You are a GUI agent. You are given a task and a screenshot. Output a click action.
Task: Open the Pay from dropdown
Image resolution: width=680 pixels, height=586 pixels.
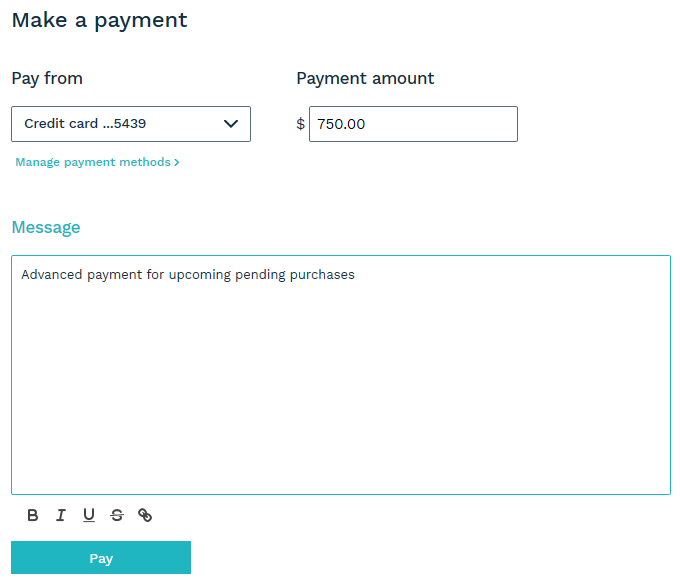[x=131, y=124]
